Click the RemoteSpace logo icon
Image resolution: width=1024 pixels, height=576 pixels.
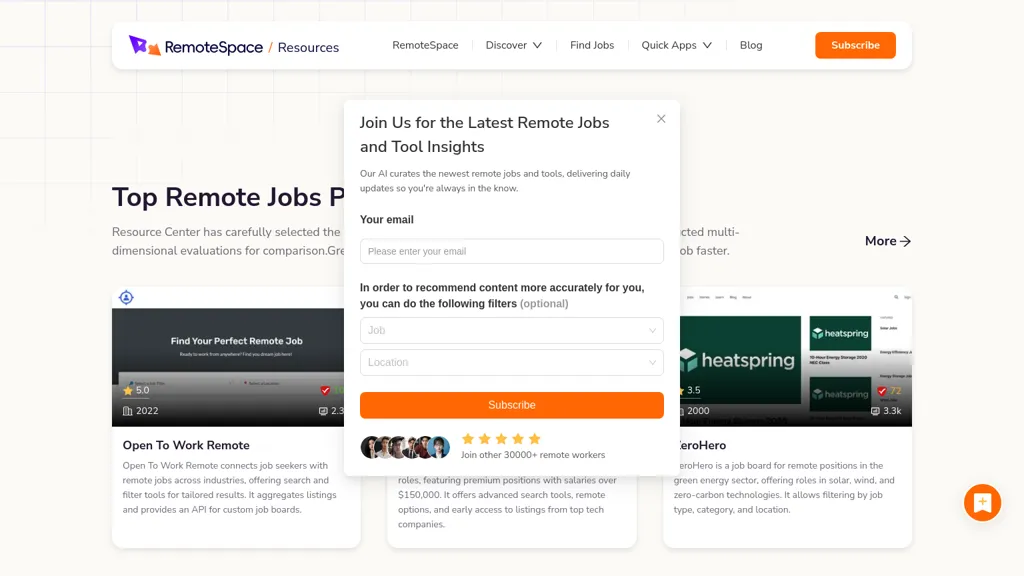[x=144, y=46]
